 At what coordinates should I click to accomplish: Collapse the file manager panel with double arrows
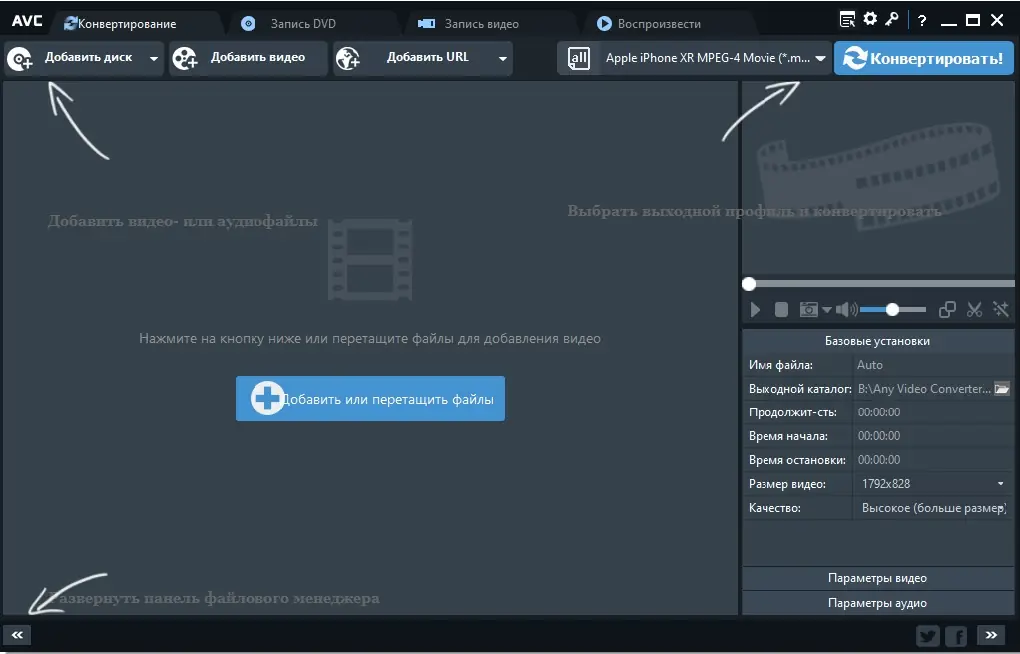point(16,634)
